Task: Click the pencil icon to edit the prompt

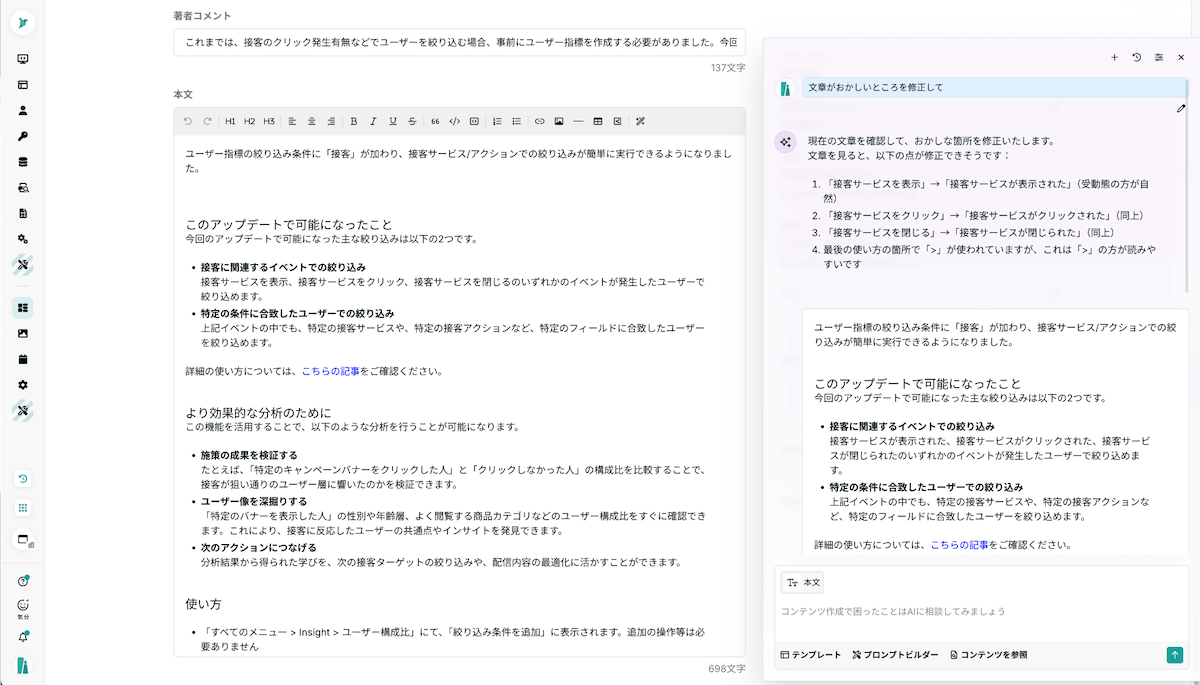Action: pos(1182,110)
